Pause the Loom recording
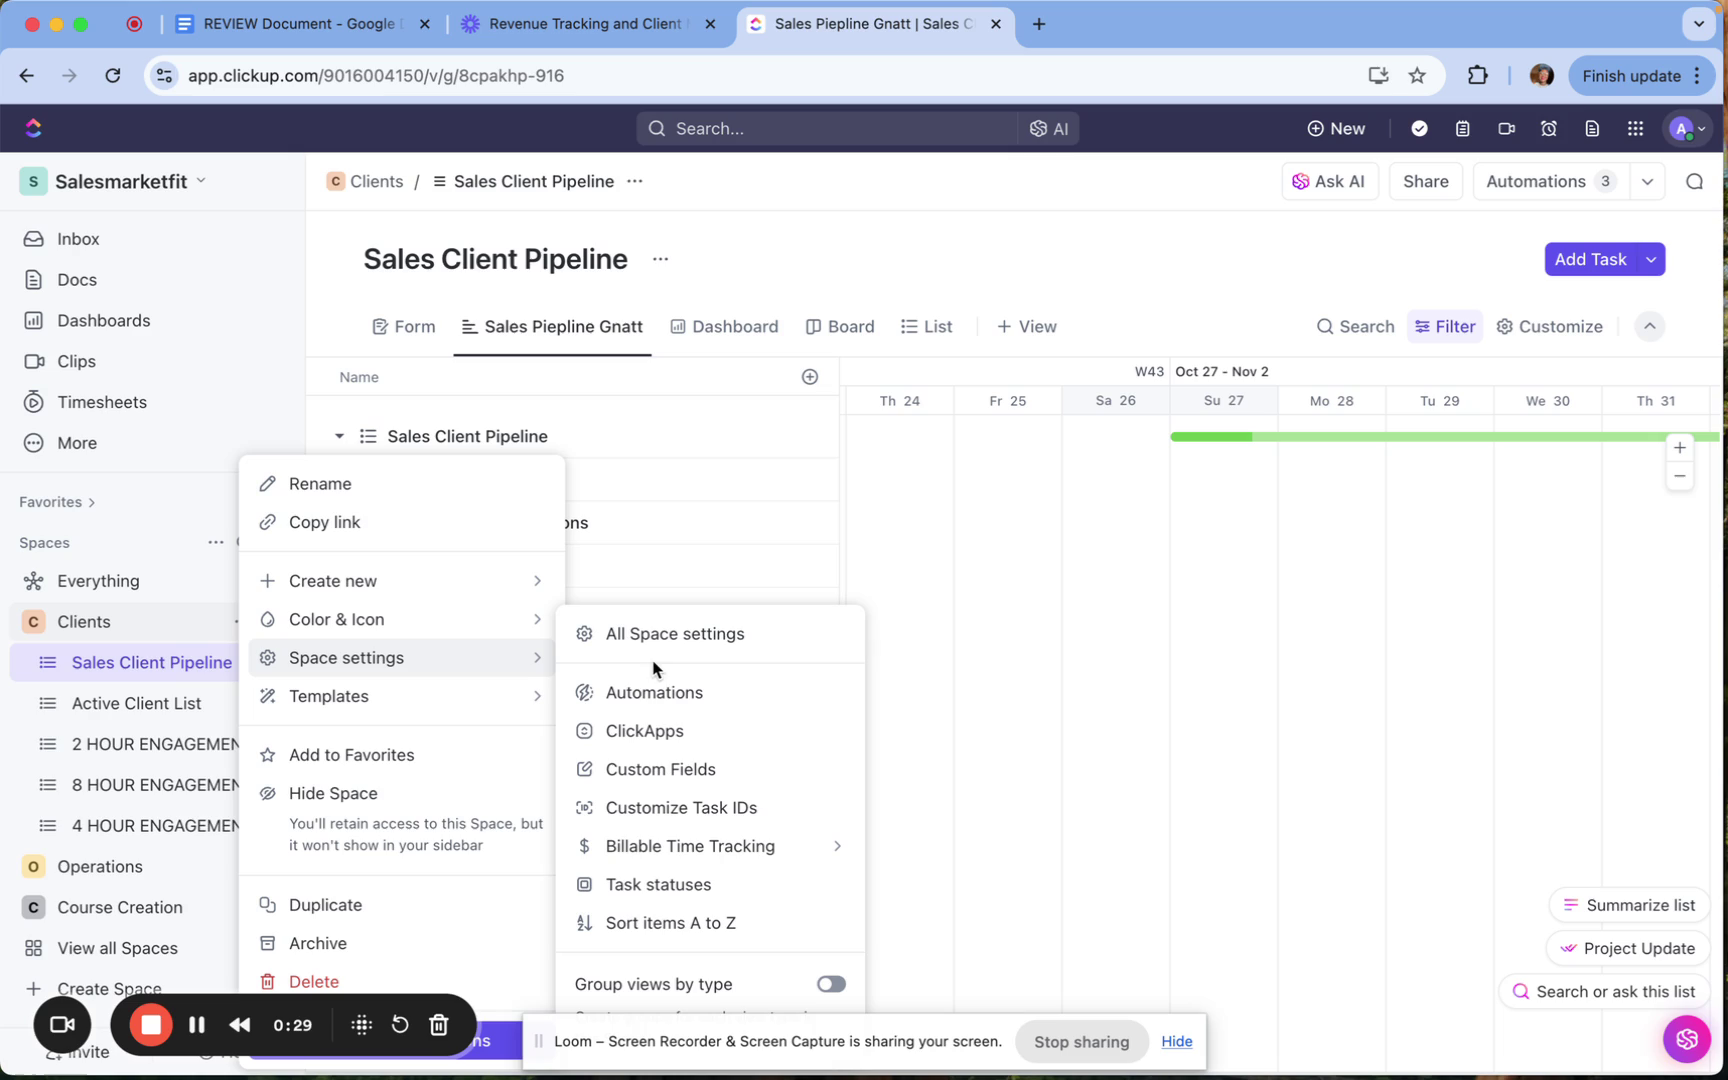 197,1025
